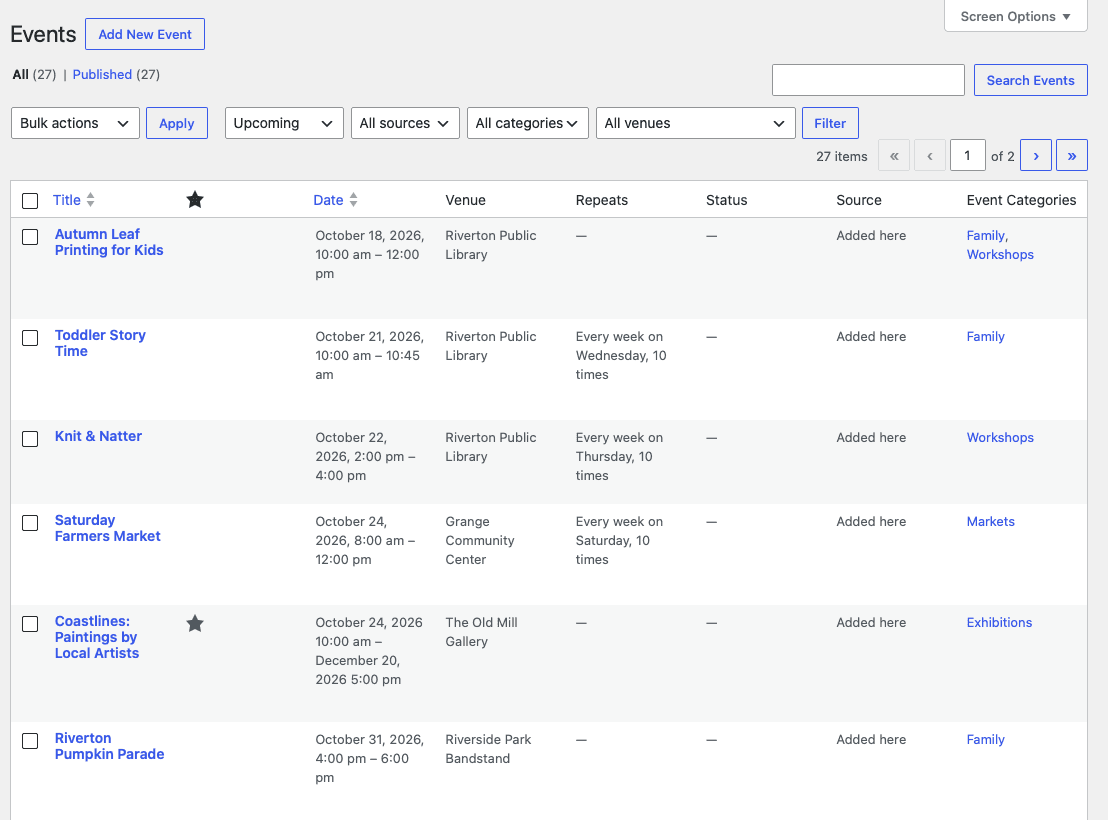Screen dimensions: 1108x820
Task: Select the All (27) view
Action: [x=34, y=74]
